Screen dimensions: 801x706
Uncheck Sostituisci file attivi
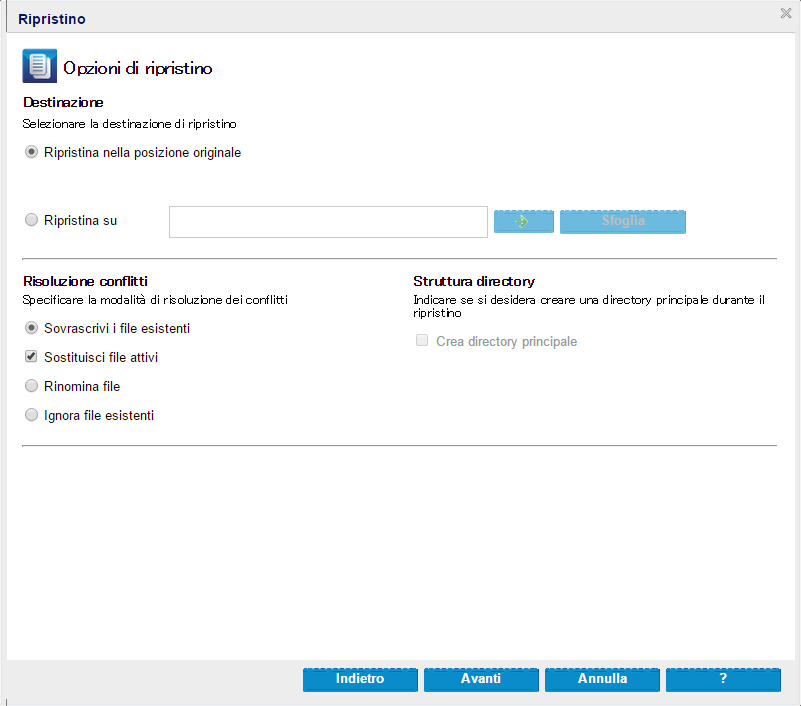(31, 356)
